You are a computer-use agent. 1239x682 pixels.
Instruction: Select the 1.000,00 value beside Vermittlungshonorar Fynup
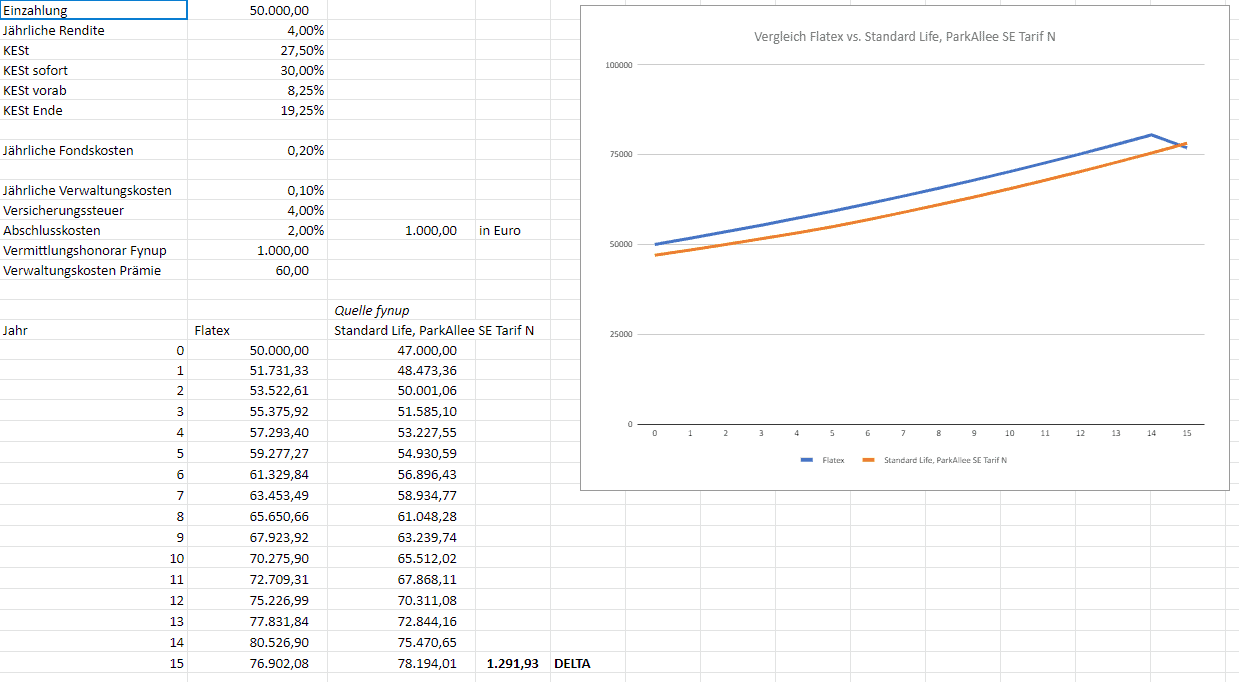tap(257, 250)
